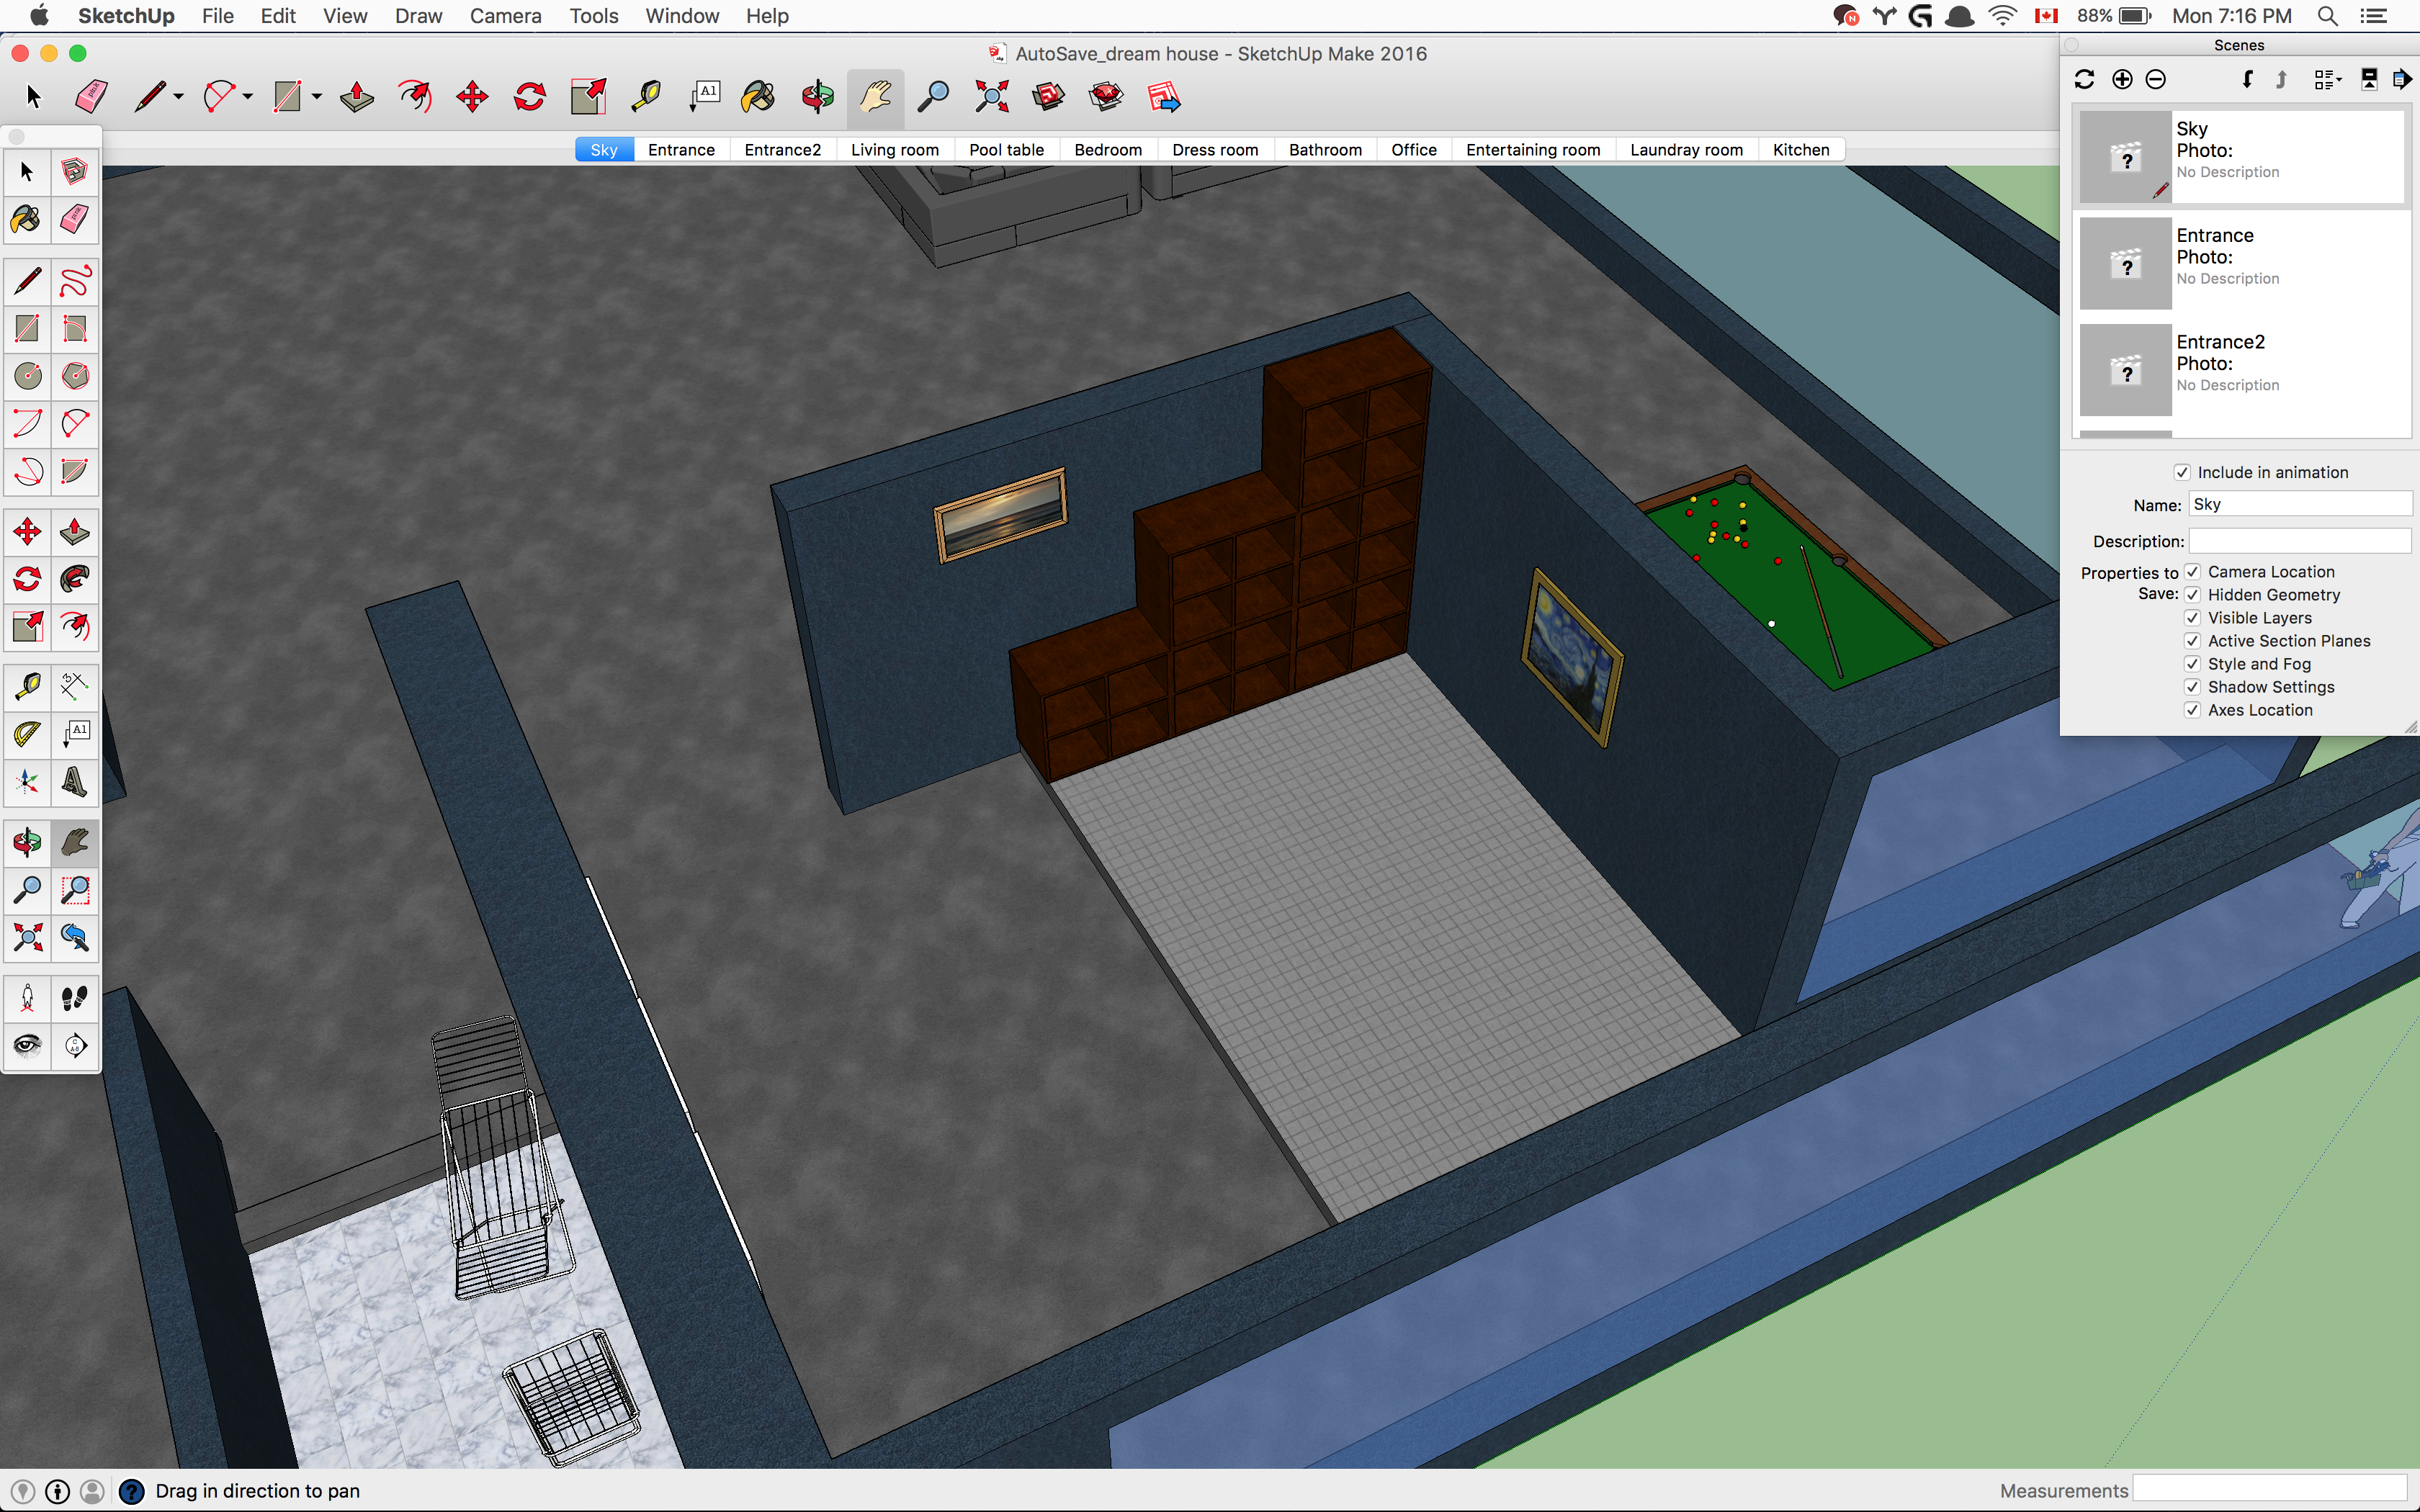Switch to the Laundray room scene tab

tap(1686, 150)
